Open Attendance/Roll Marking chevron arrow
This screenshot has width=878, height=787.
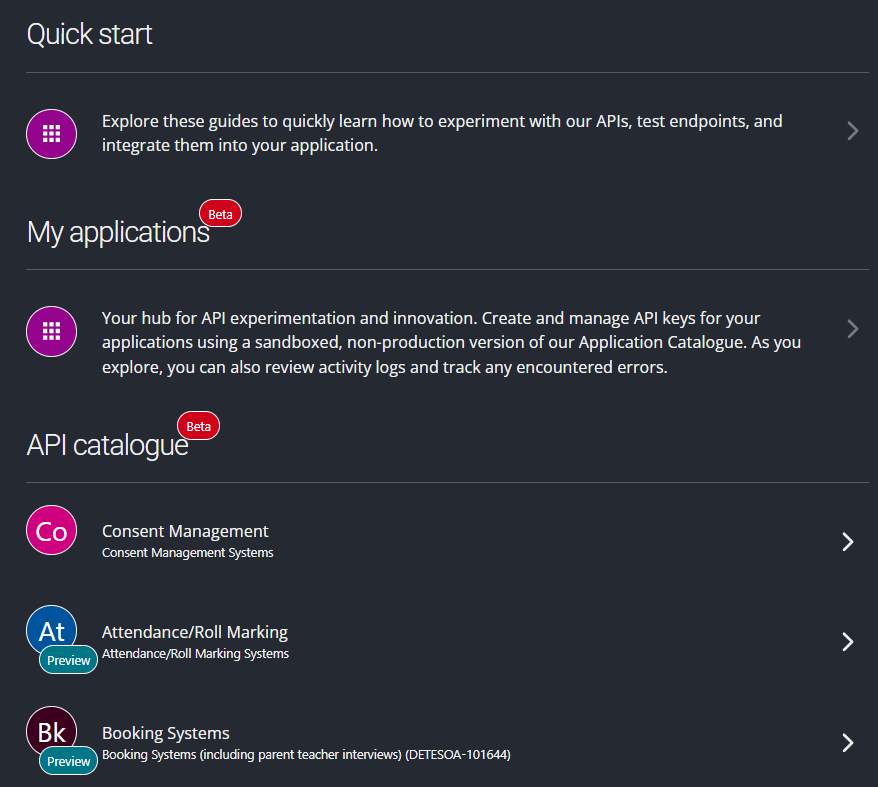[x=848, y=641]
